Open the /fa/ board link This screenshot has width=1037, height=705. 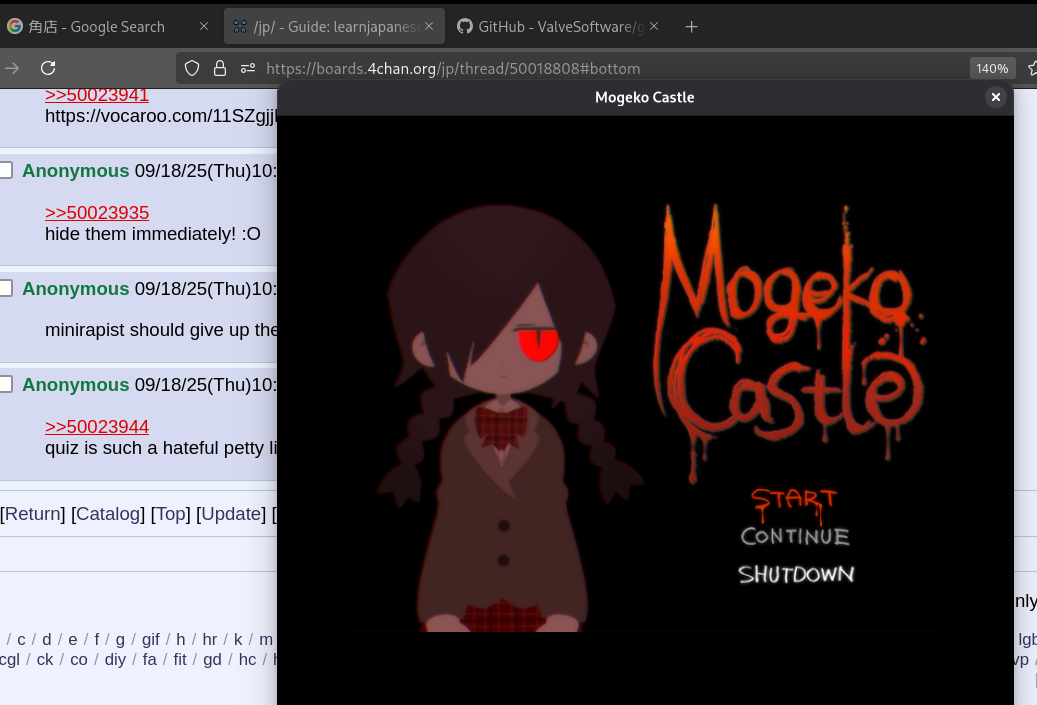coord(149,659)
